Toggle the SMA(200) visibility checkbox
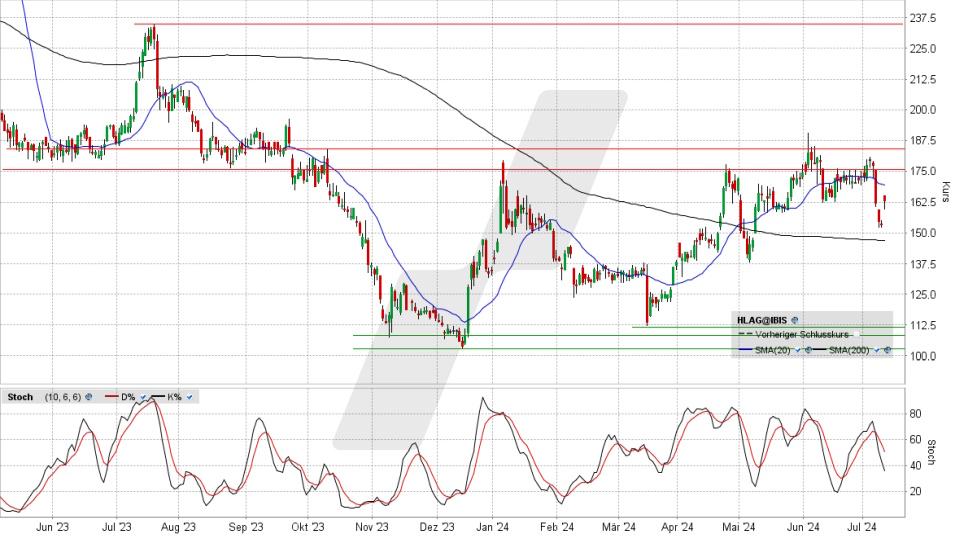The height and width of the screenshot is (540, 960). coord(877,350)
